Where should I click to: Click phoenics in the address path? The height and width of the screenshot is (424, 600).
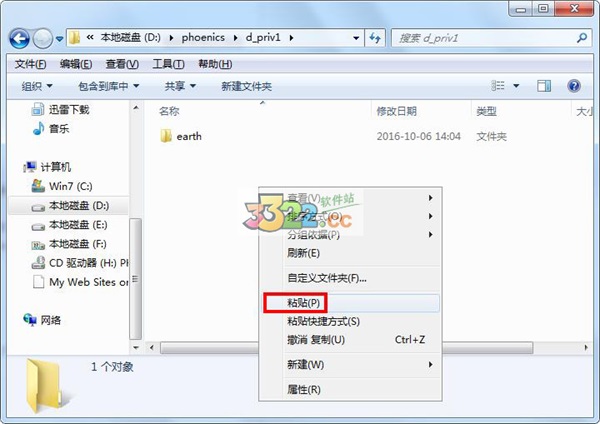pyautogui.click(x=203, y=38)
